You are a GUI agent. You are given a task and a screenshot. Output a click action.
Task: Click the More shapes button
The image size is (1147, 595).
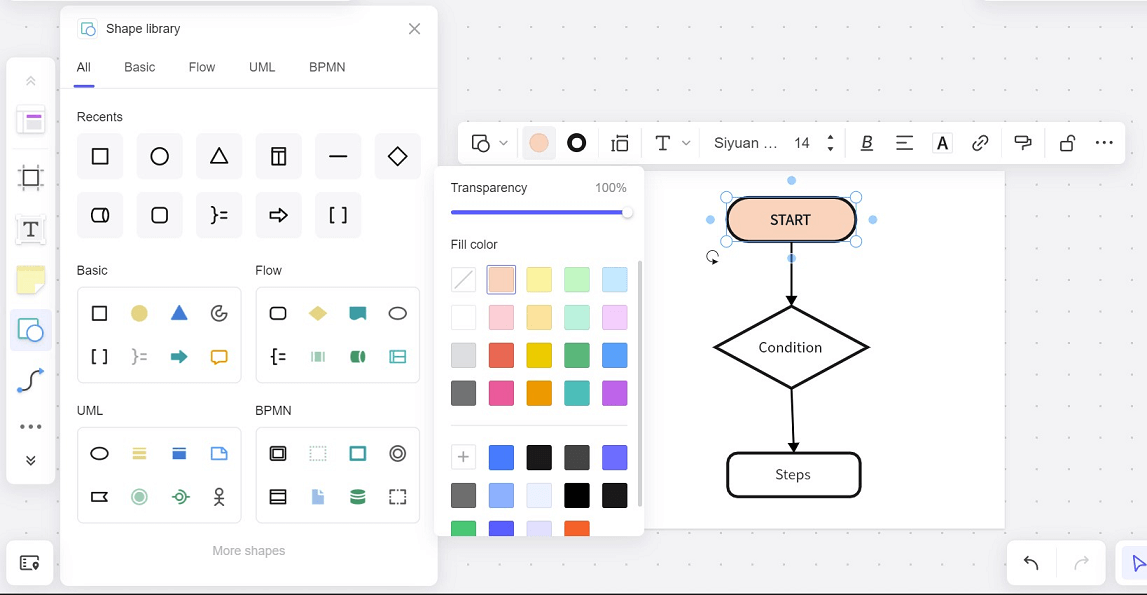point(248,550)
